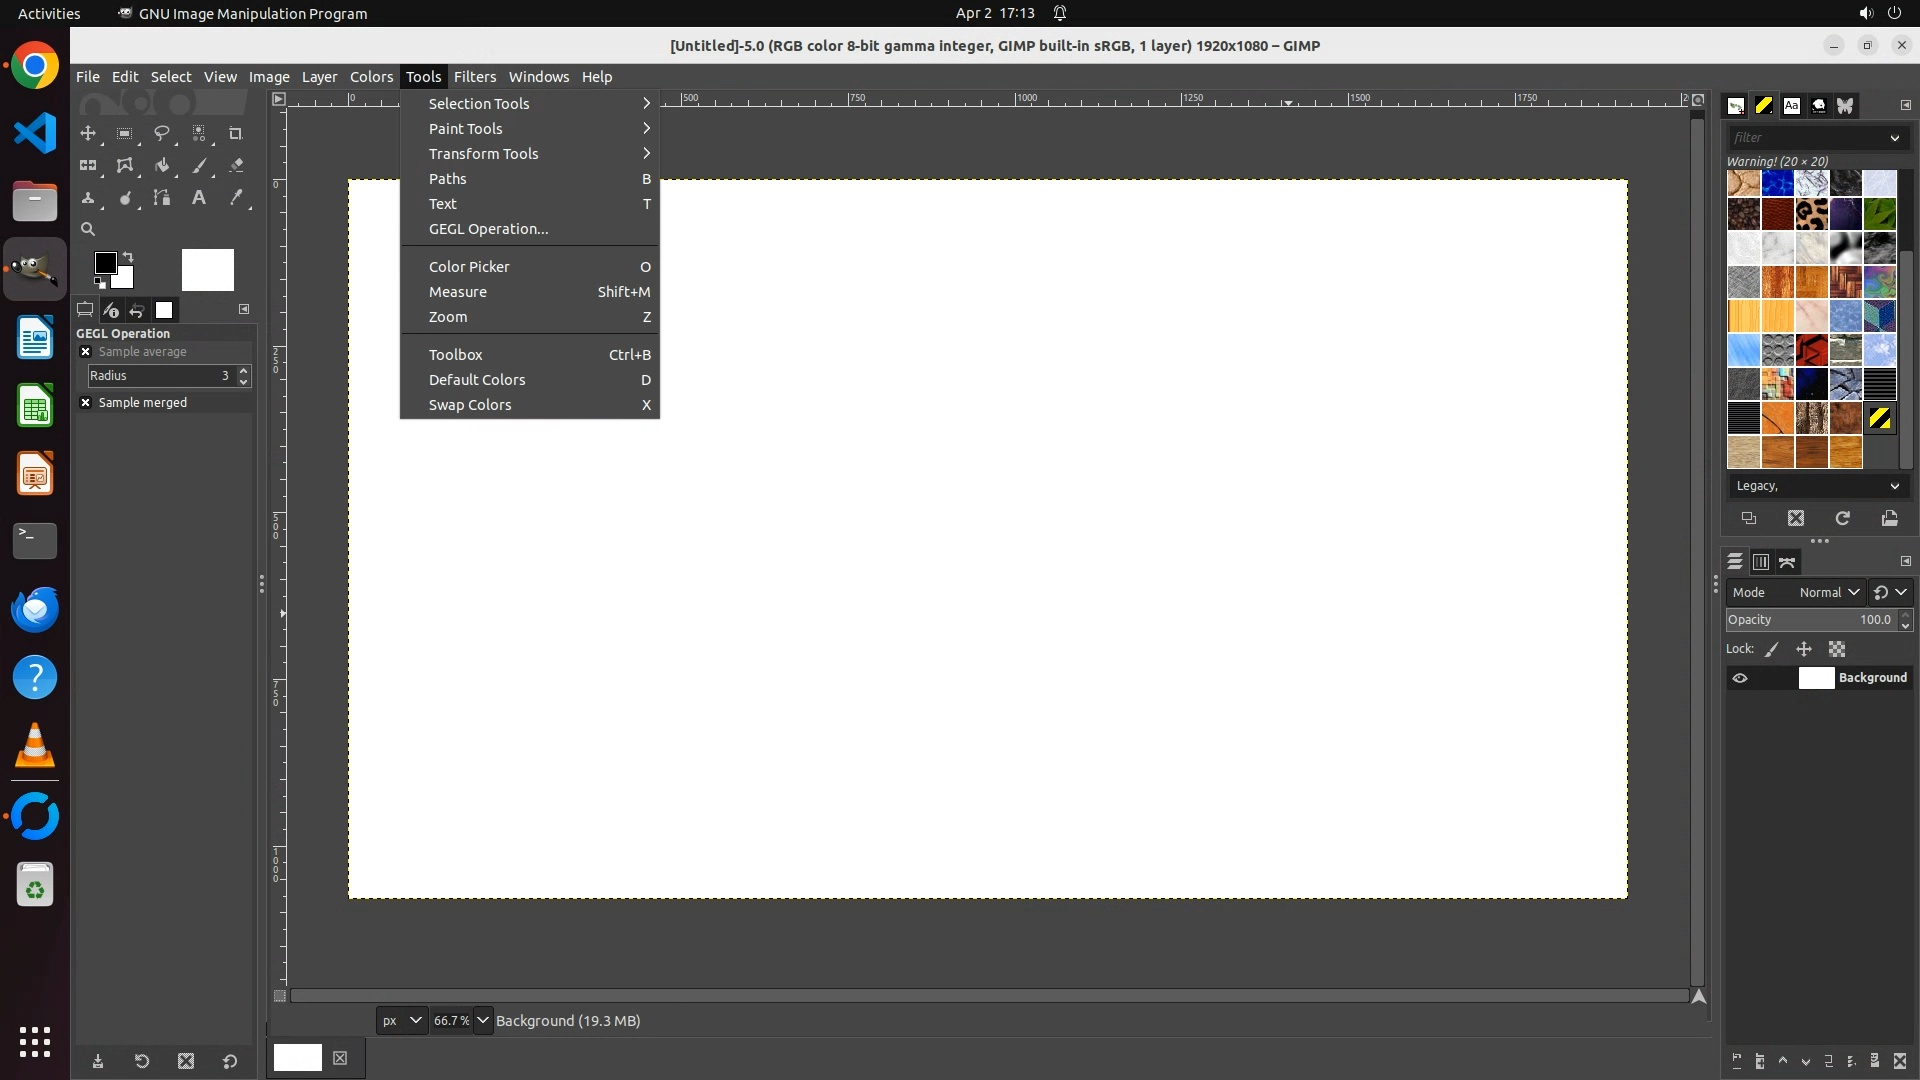Select the Free Select lasso tool
Screen dimensions: 1920x1080
click(x=162, y=133)
